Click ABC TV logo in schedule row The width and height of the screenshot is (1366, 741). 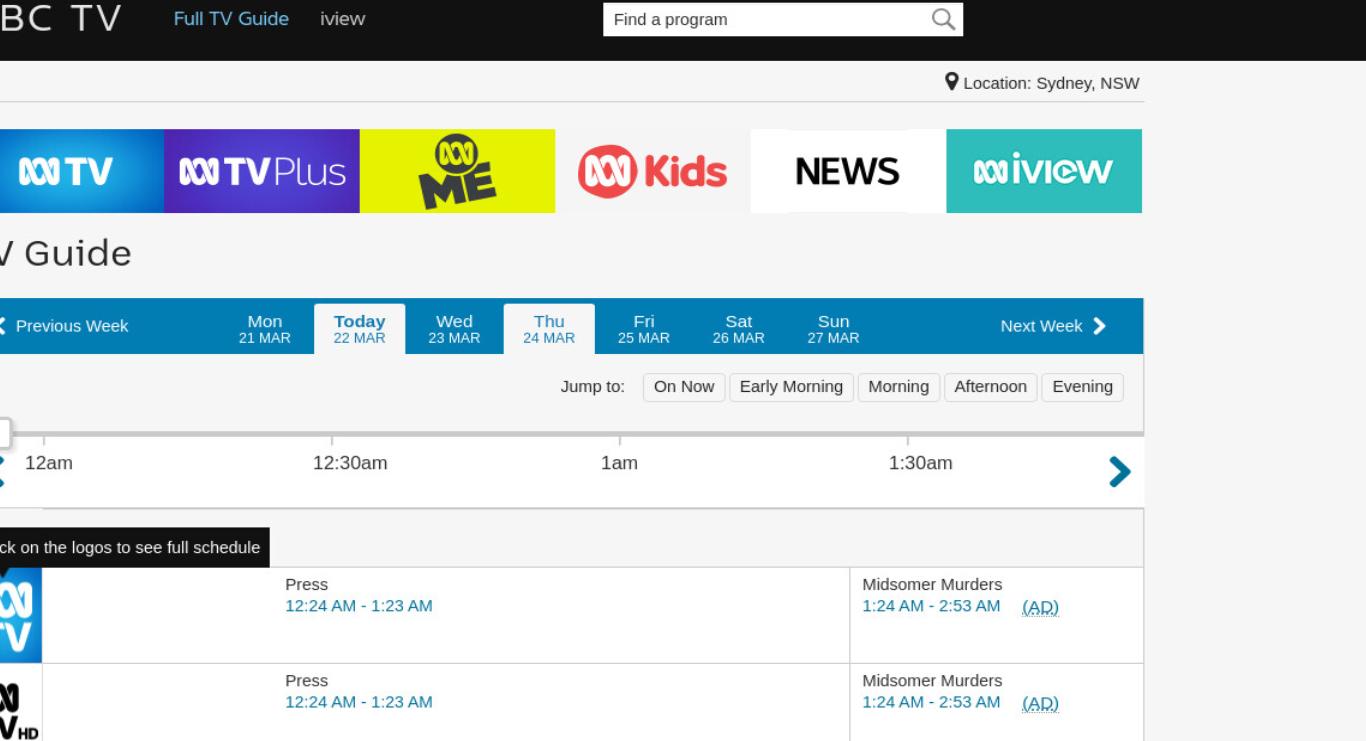(20, 615)
